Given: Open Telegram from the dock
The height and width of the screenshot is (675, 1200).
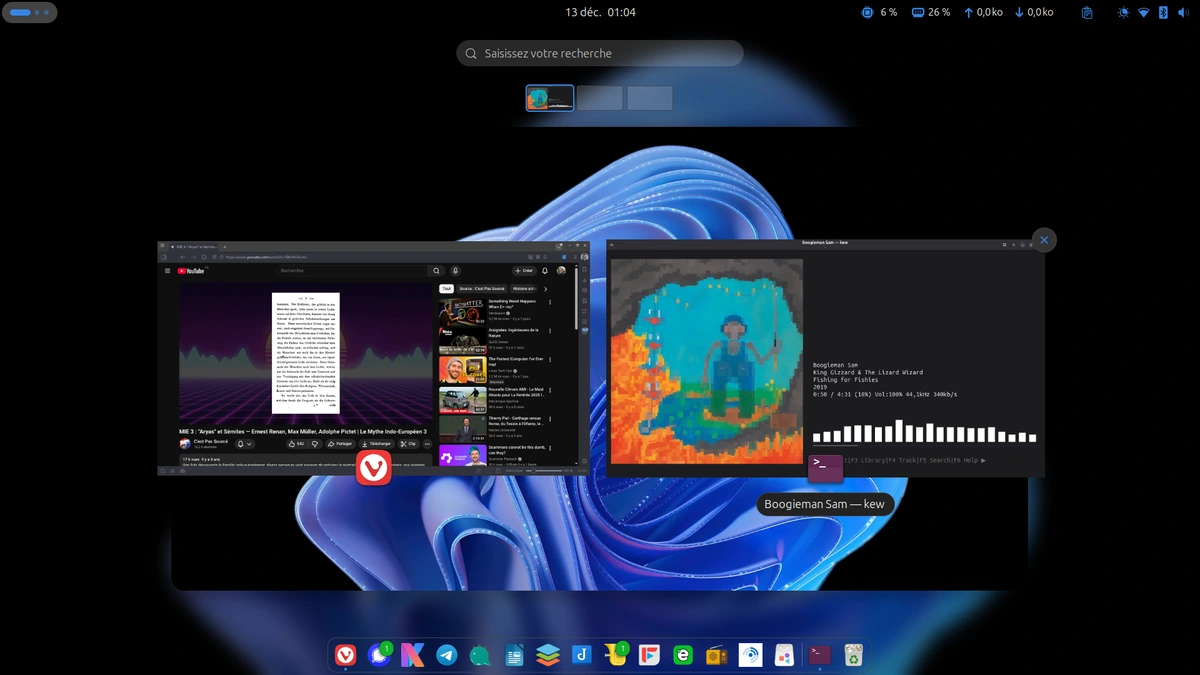Looking at the screenshot, I should (x=447, y=655).
